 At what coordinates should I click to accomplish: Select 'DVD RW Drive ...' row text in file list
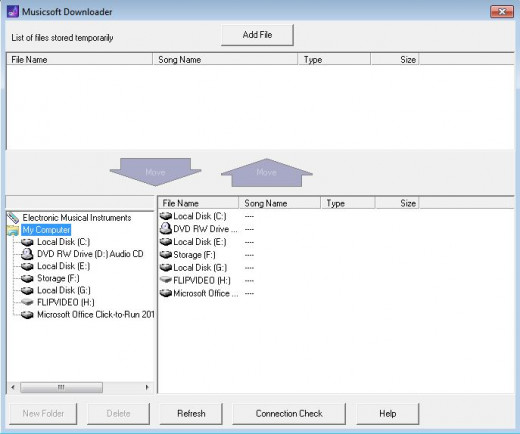[x=205, y=229]
